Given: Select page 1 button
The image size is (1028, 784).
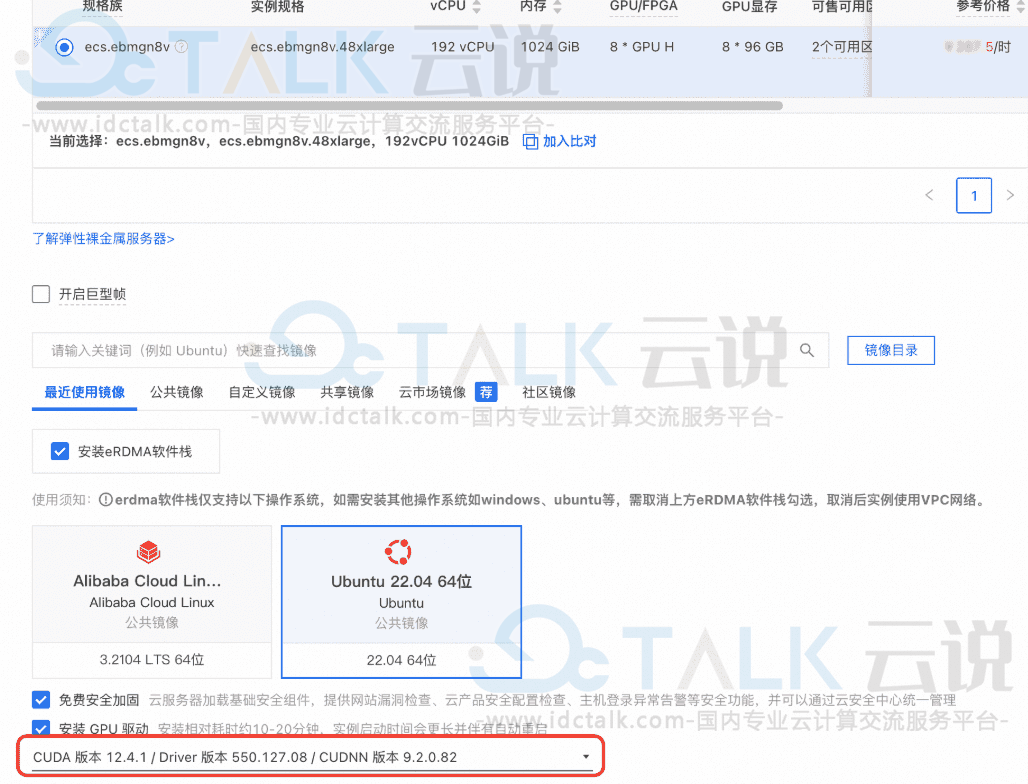Looking at the screenshot, I should [974, 195].
